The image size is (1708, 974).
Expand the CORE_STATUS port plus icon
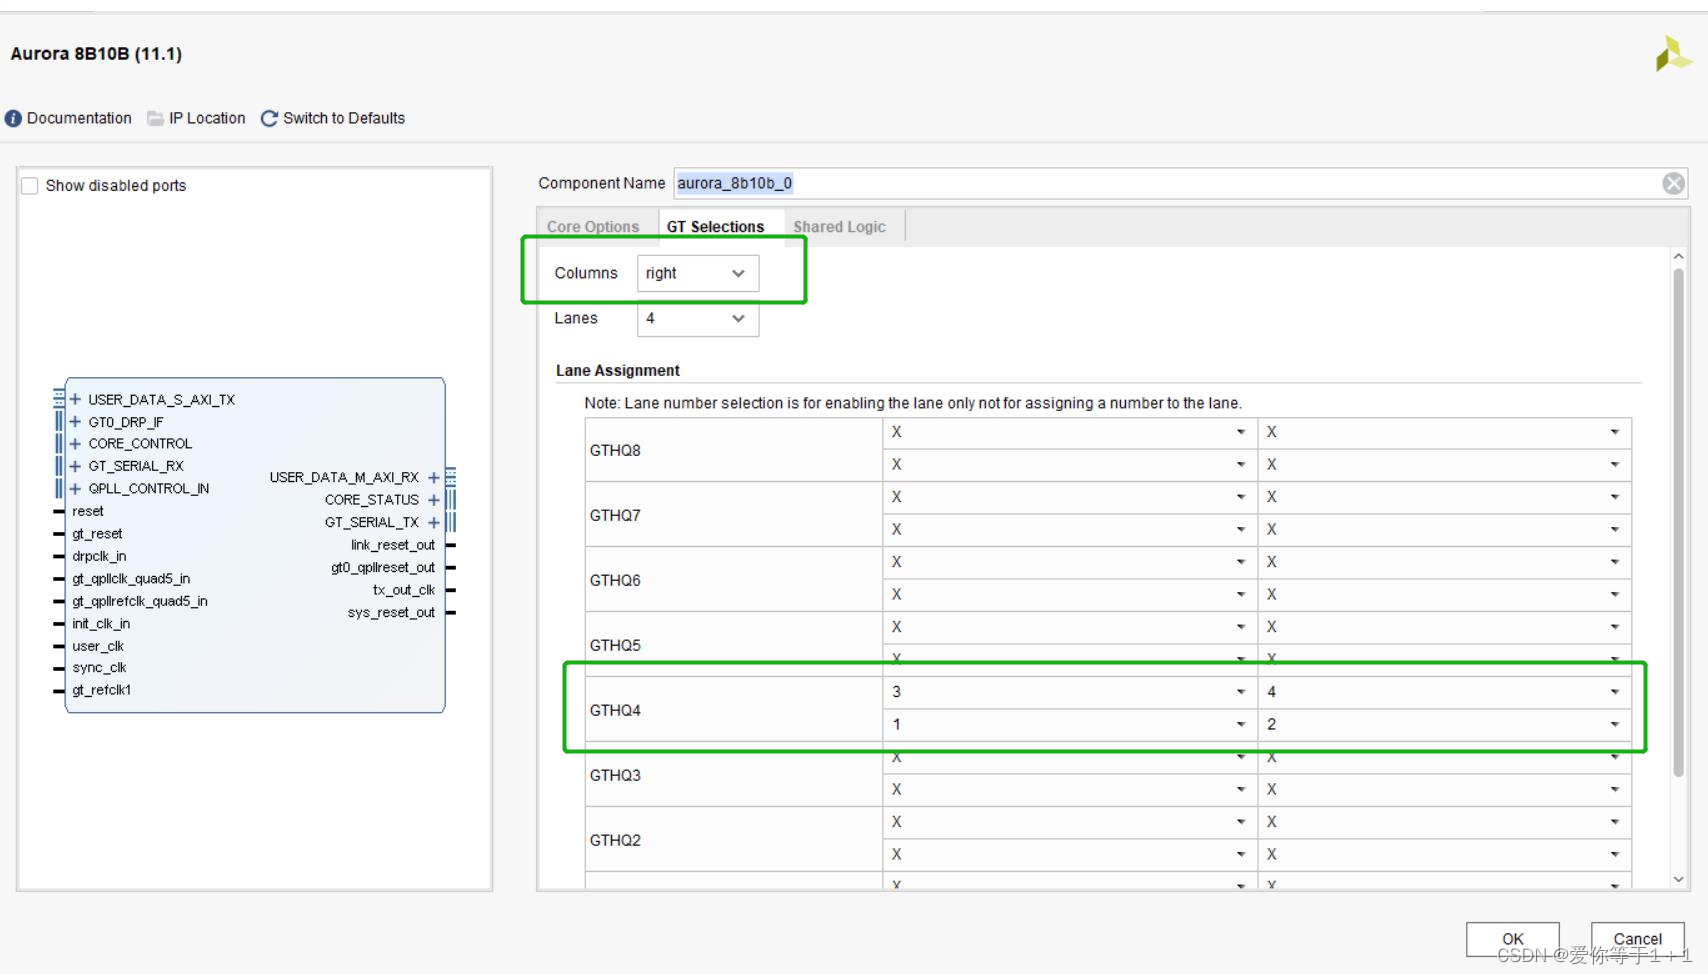(x=434, y=500)
